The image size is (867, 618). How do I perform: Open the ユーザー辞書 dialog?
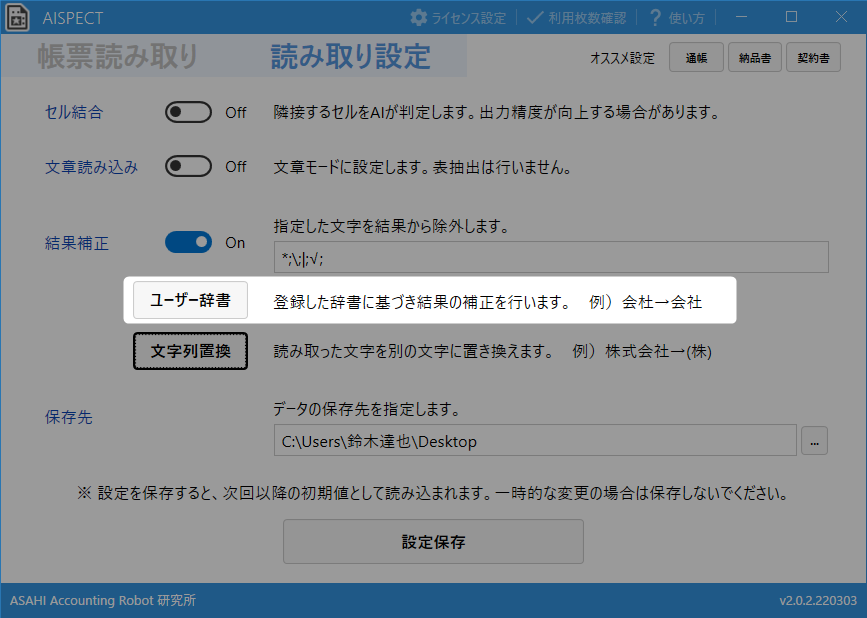coord(190,300)
